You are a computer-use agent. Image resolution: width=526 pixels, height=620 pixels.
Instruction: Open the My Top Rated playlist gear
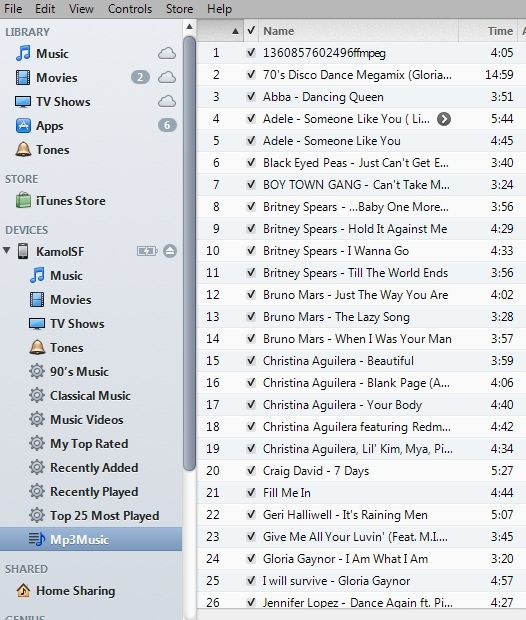pyautogui.click(x=37, y=443)
